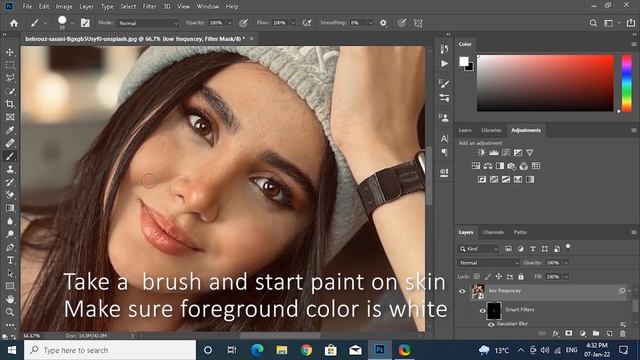Add a Levels adjustment

coord(494,153)
